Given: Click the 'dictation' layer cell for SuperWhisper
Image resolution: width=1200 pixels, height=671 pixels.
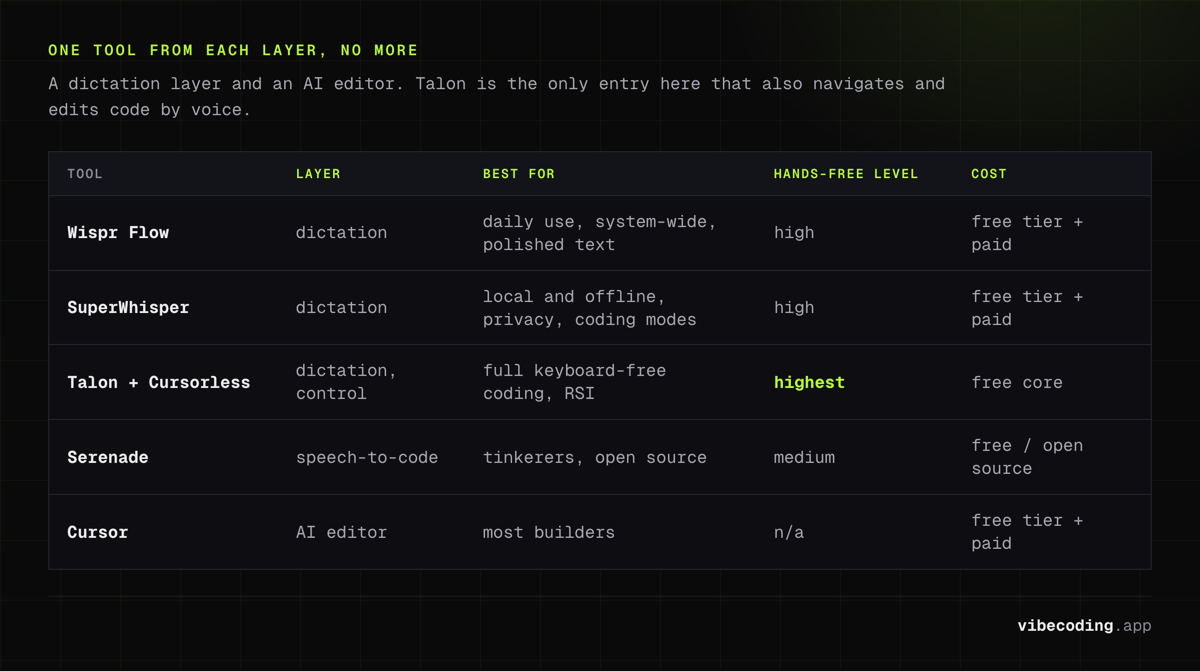Looking at the screenshot, I should 341,308.
